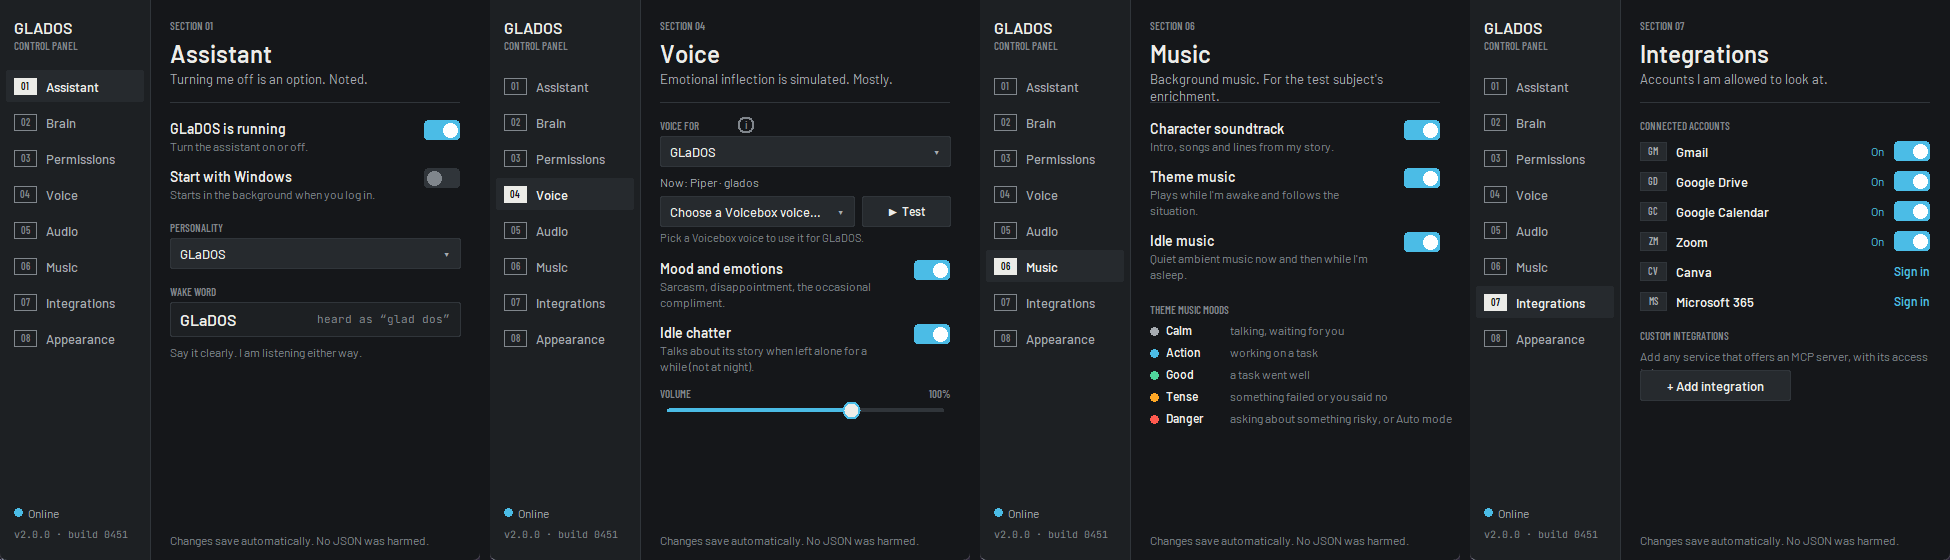Click the CV Canva account icon
The width and height of the screenshot is (1950, 560).
[1653, 272]
